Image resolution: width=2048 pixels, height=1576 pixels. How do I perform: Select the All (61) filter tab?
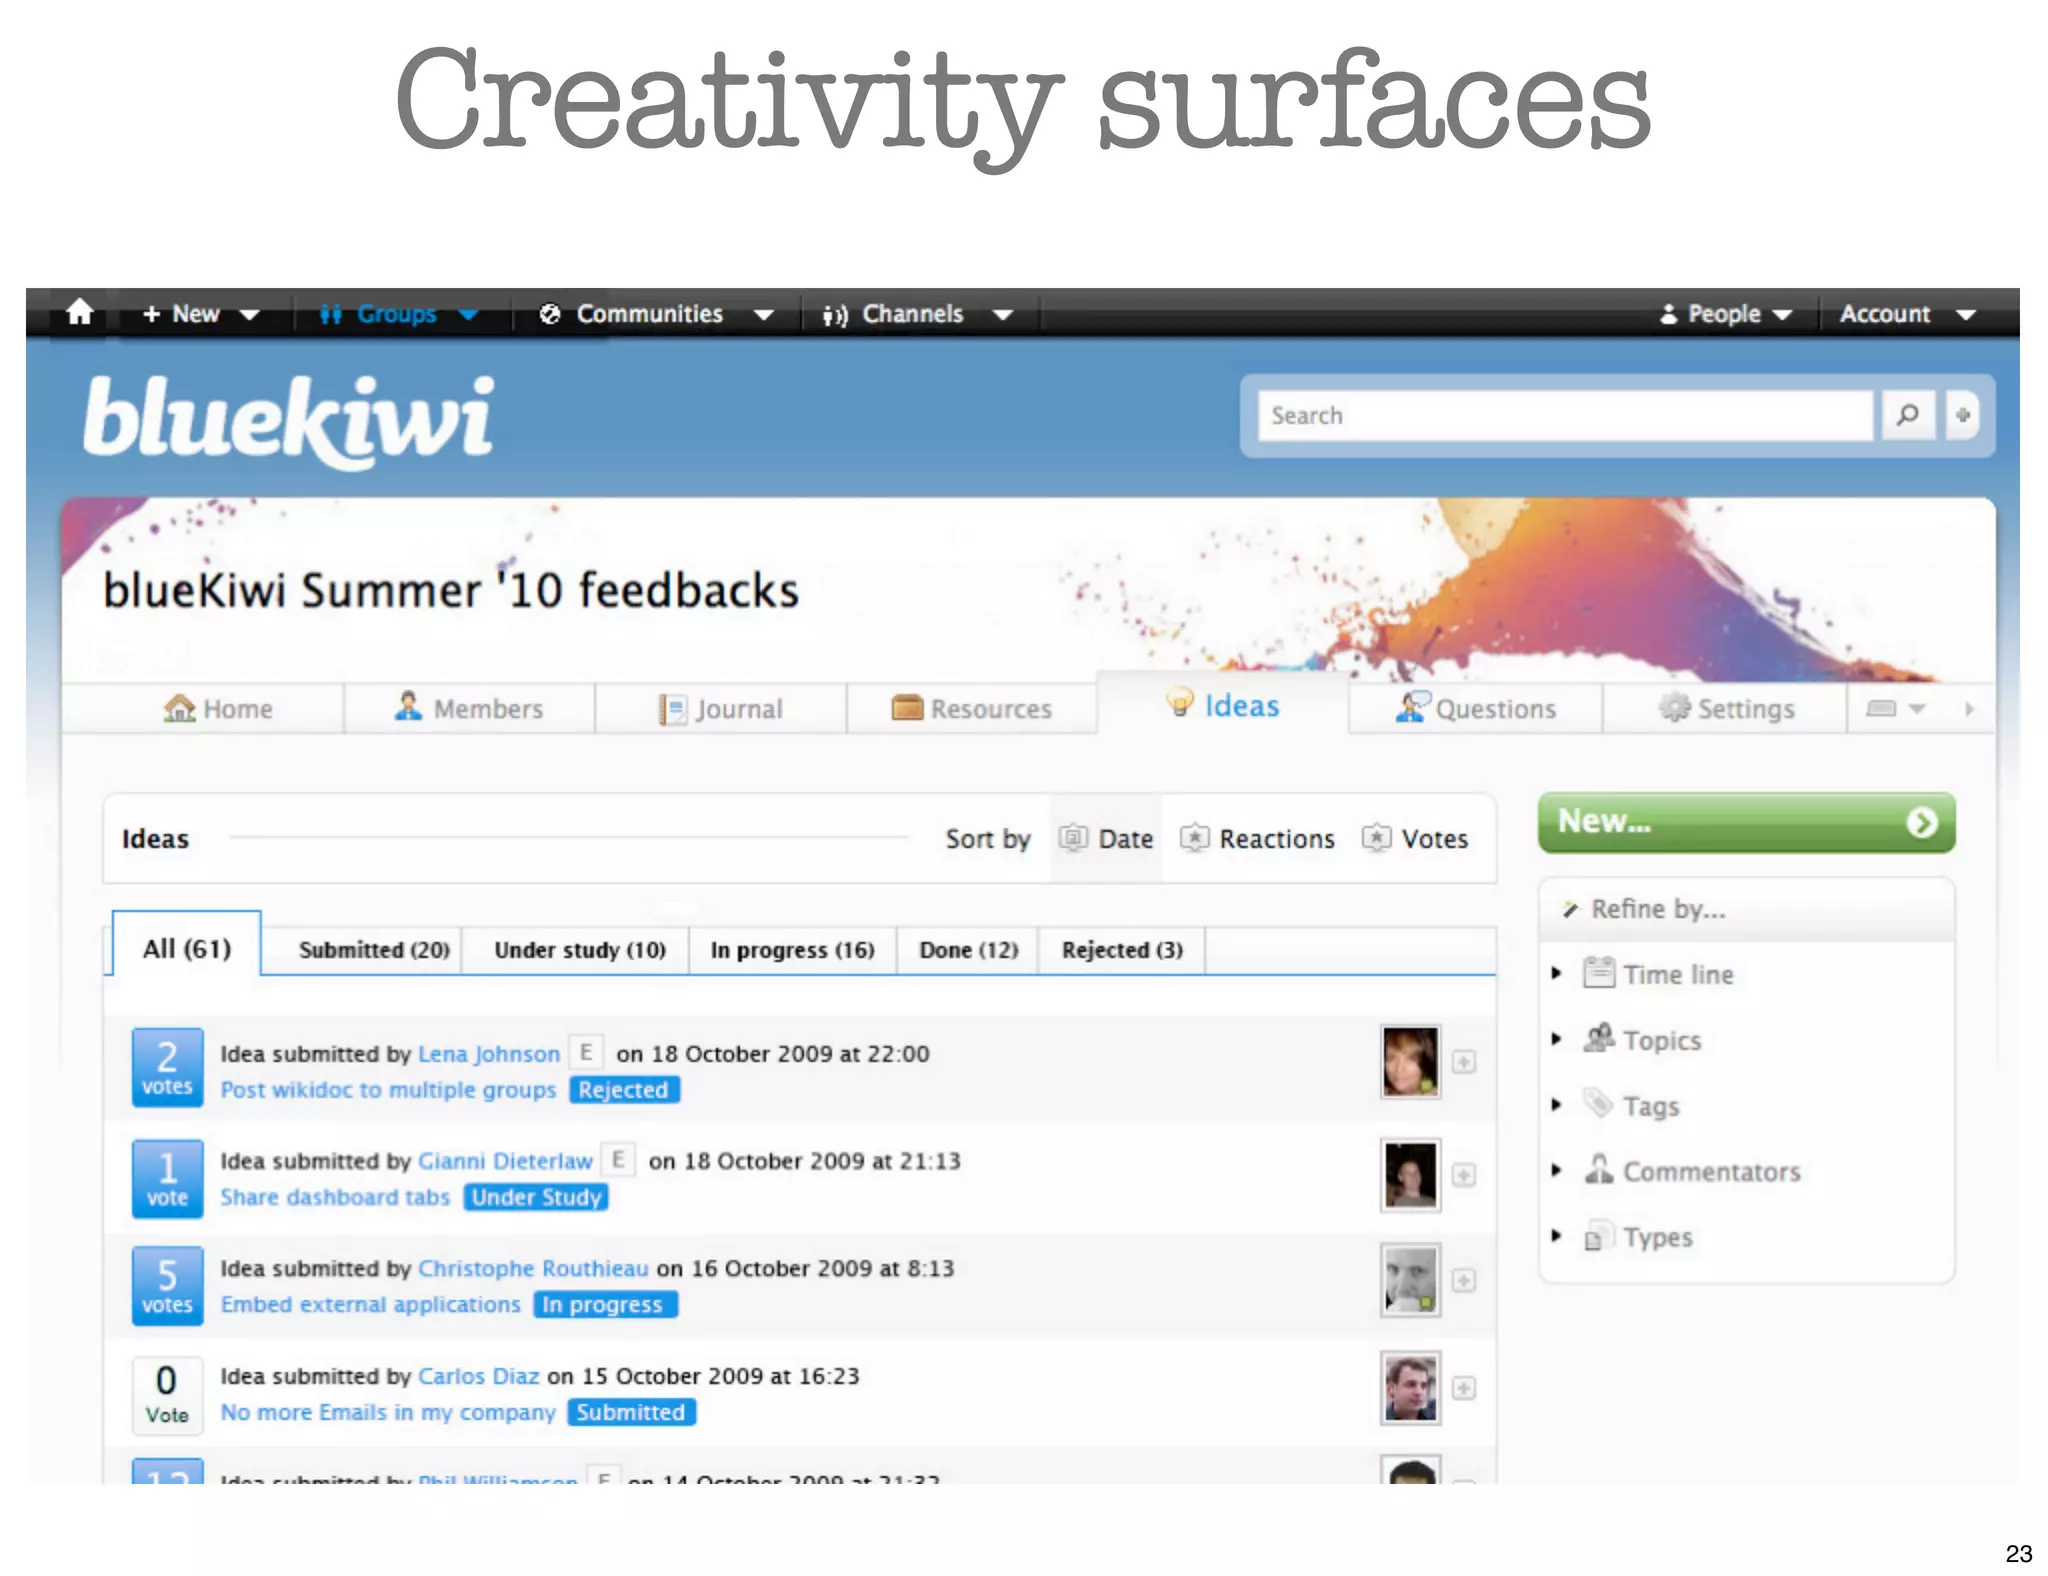coord(187,946)
